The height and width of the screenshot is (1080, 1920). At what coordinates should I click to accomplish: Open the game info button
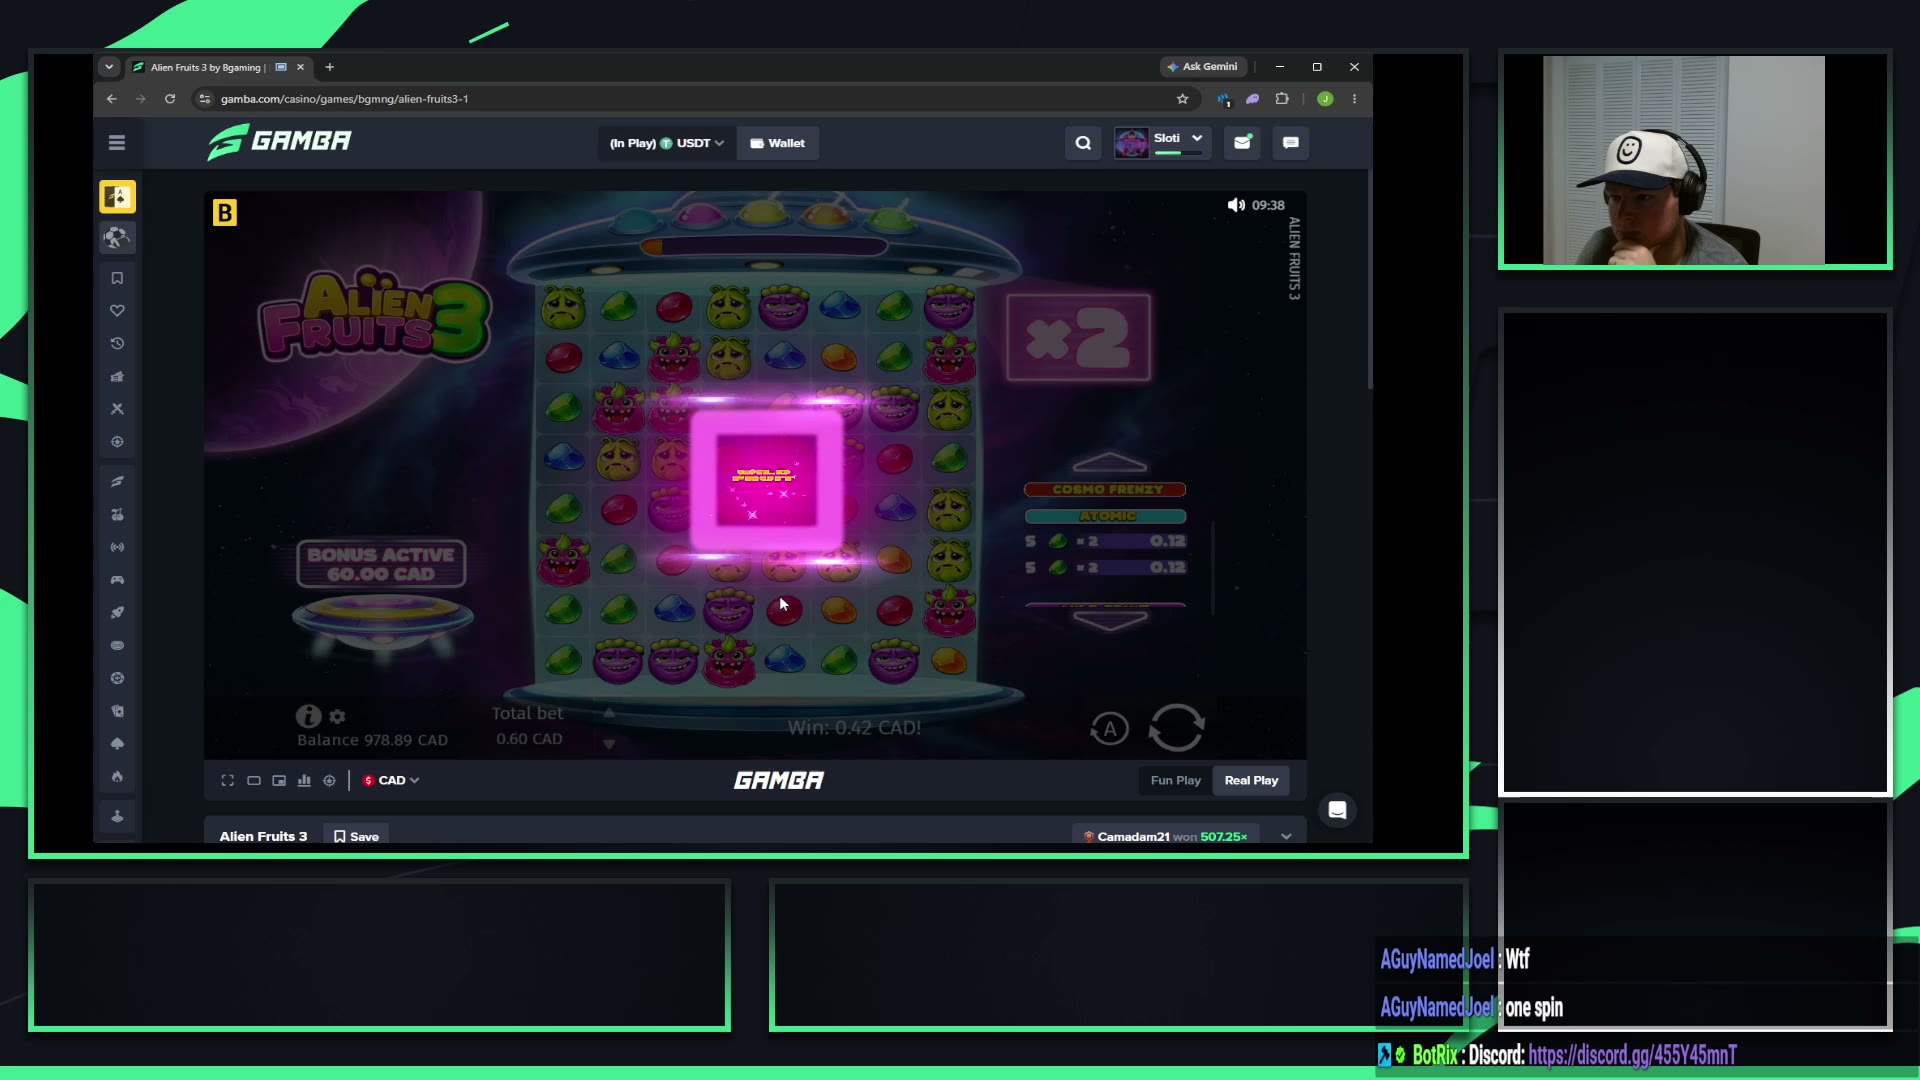point(308,716)
